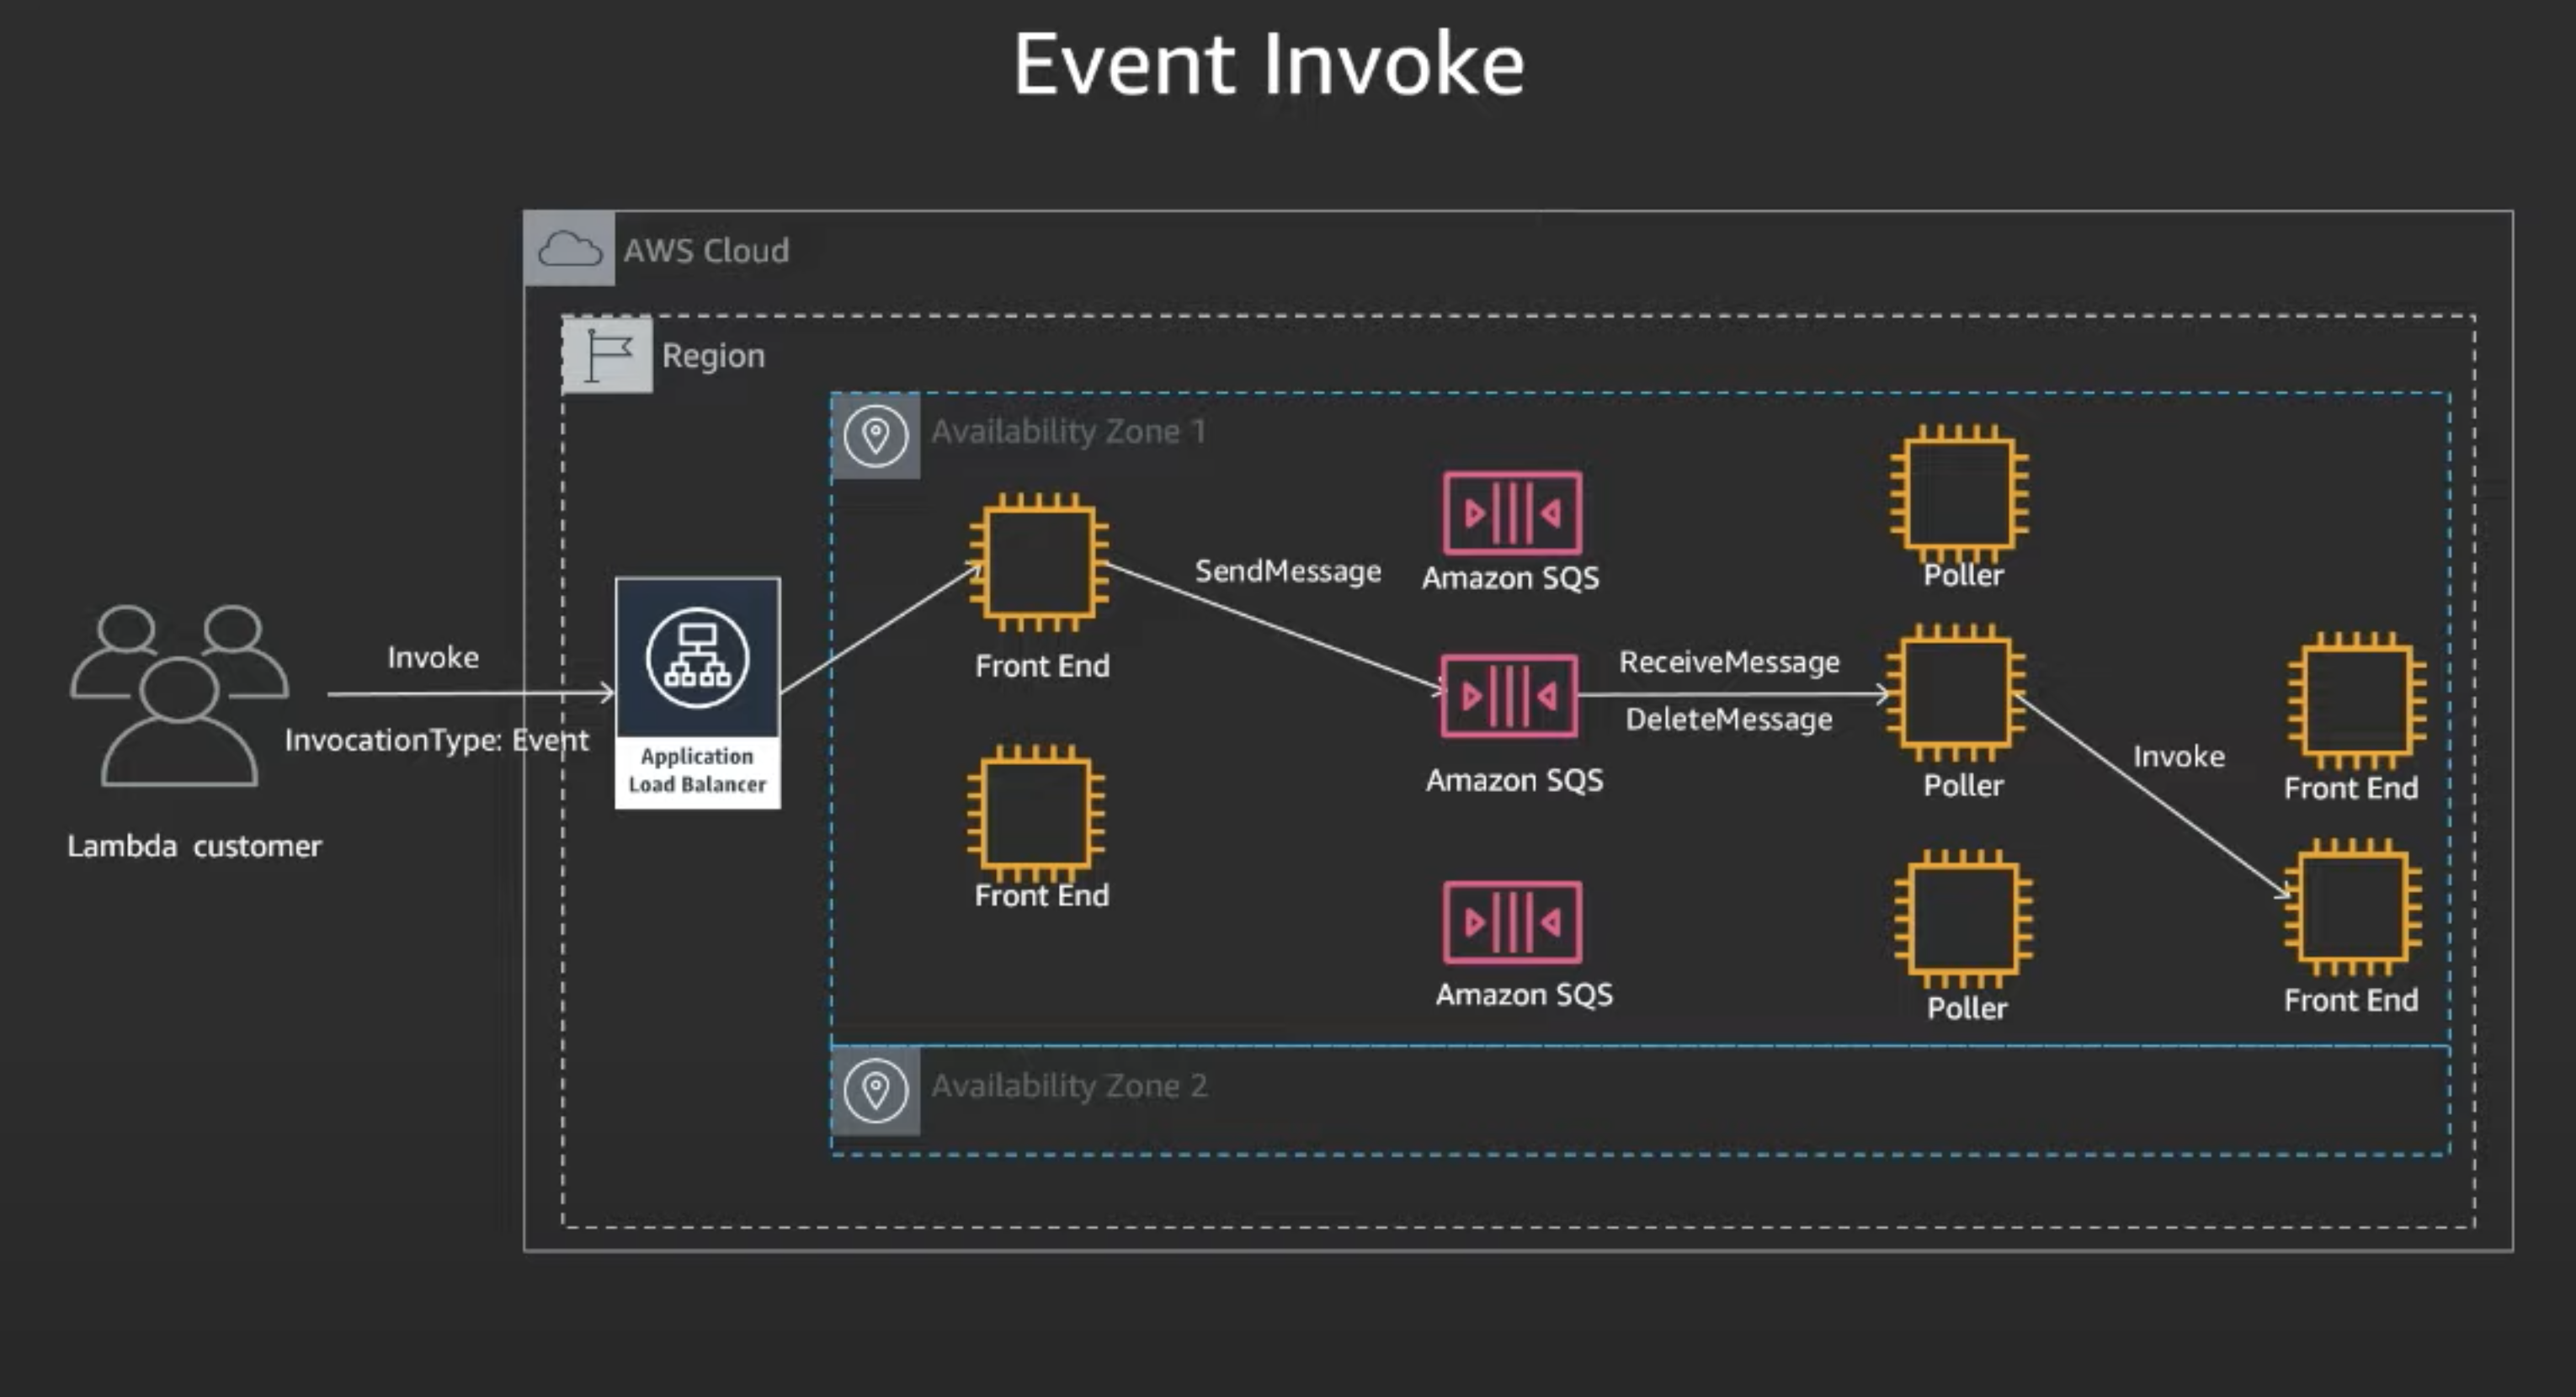Click the Availability Zone 2 label
The image size is (2576, 1397).
[1069, 1086]
